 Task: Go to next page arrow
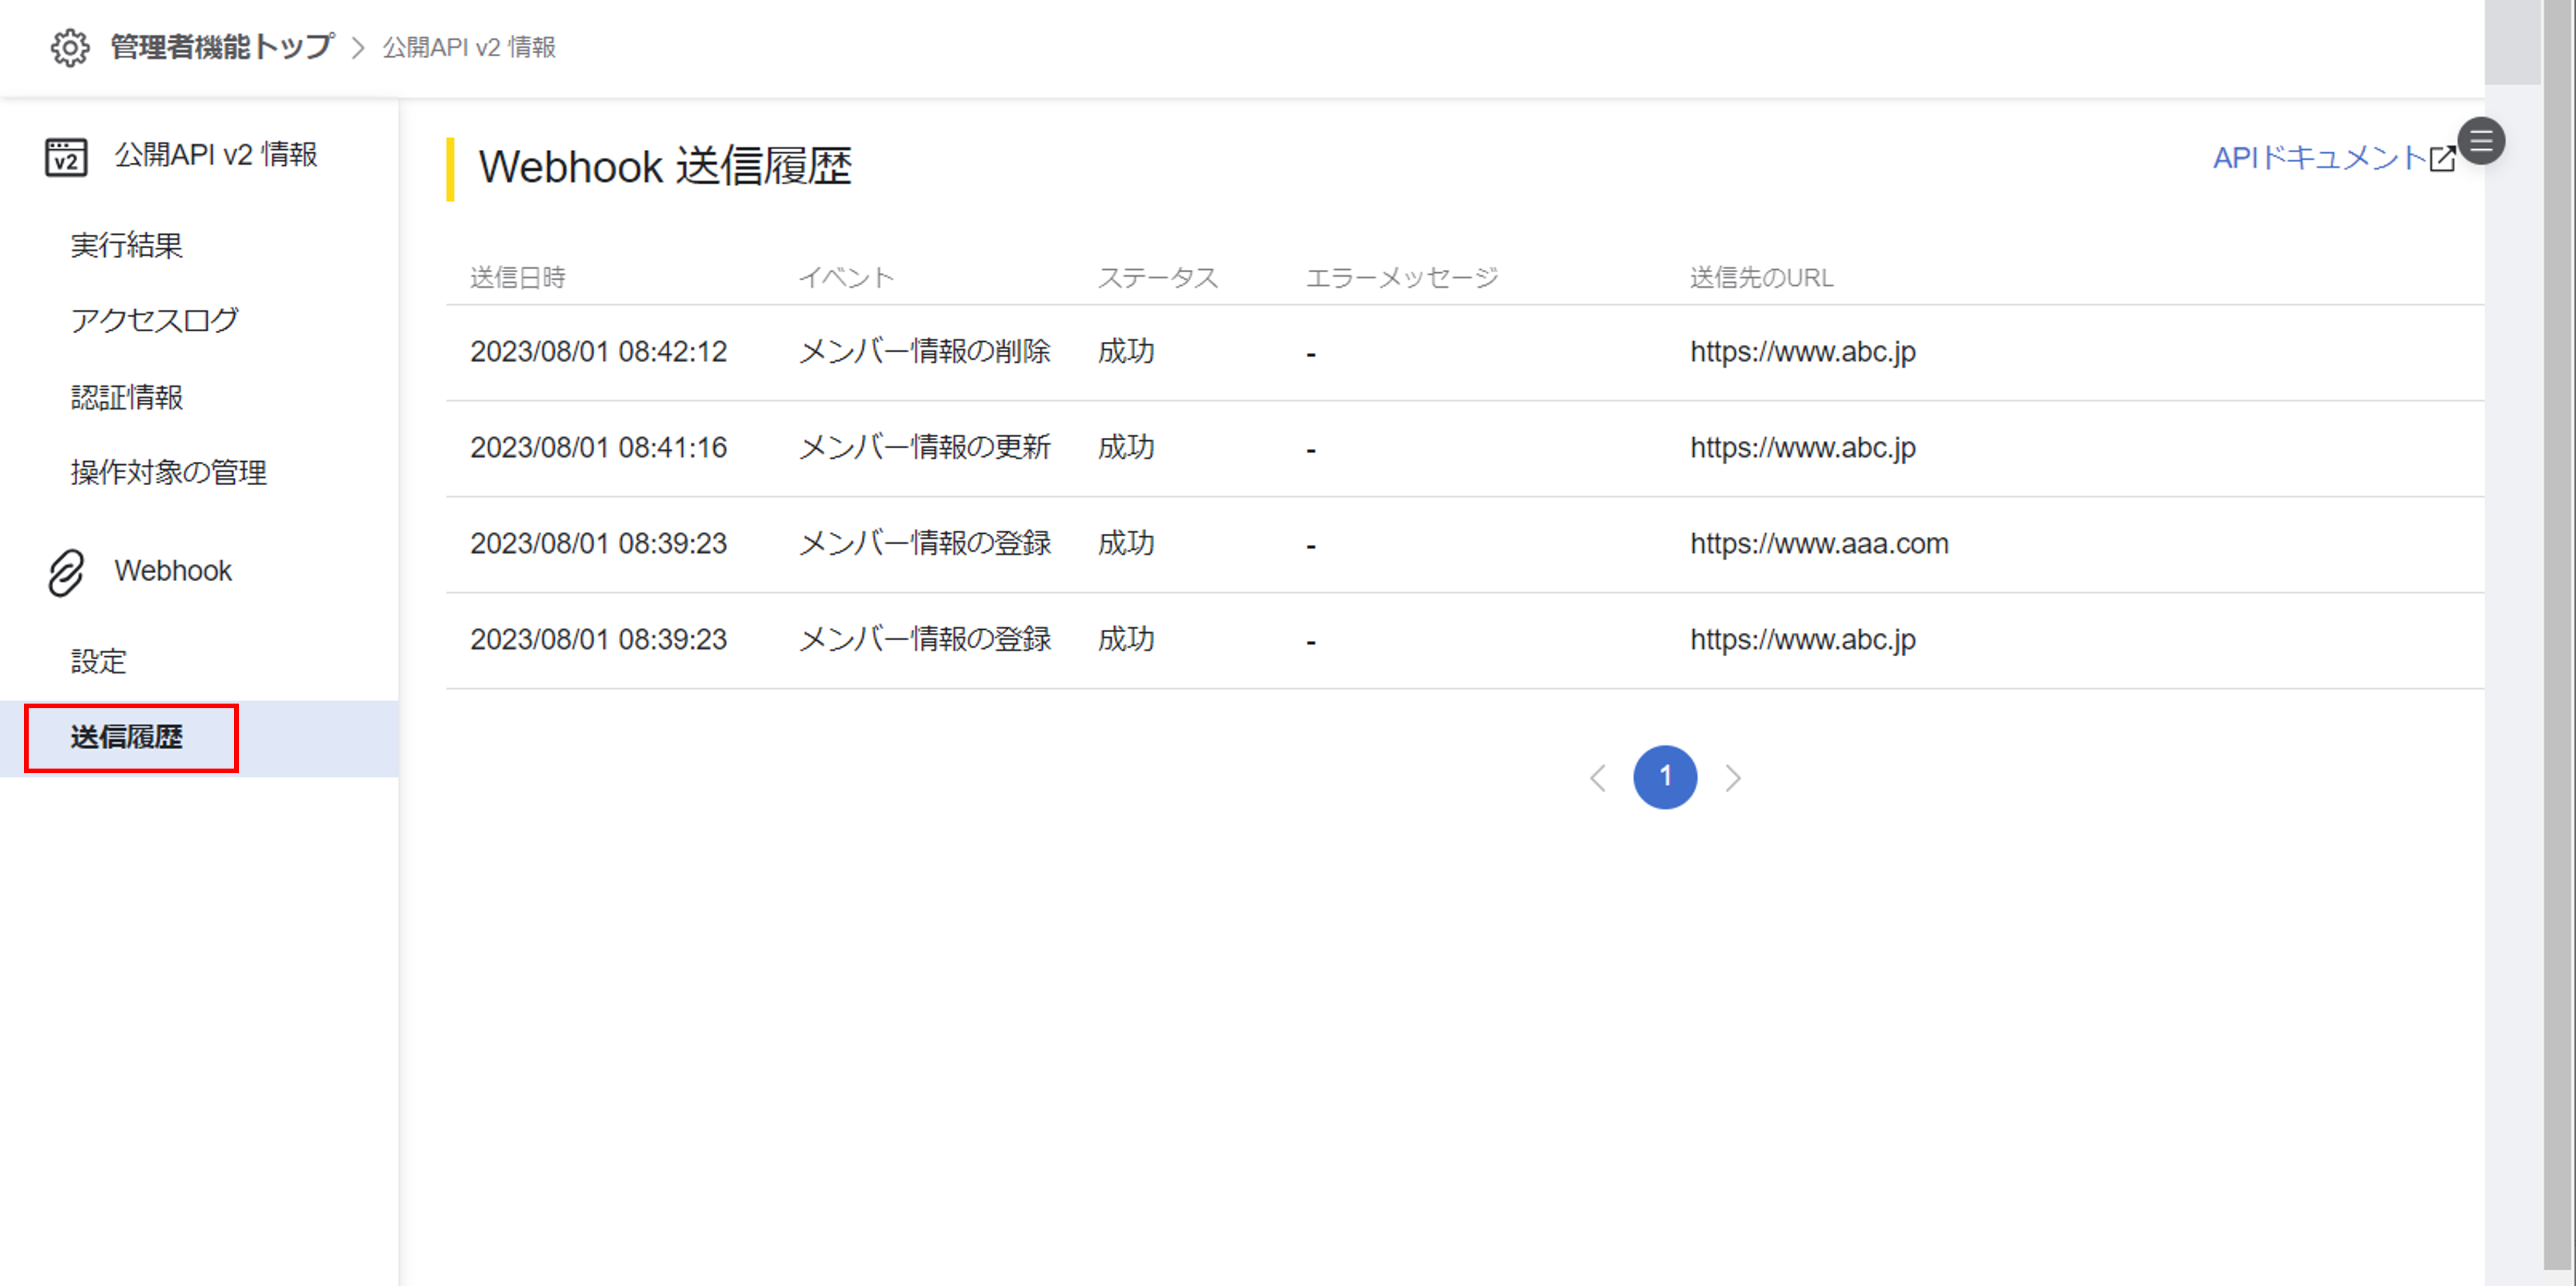click(x=1733, y=778)
